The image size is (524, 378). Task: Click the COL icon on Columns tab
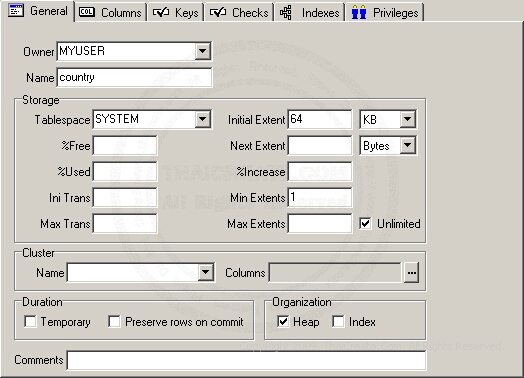click(x=87, y=12)
